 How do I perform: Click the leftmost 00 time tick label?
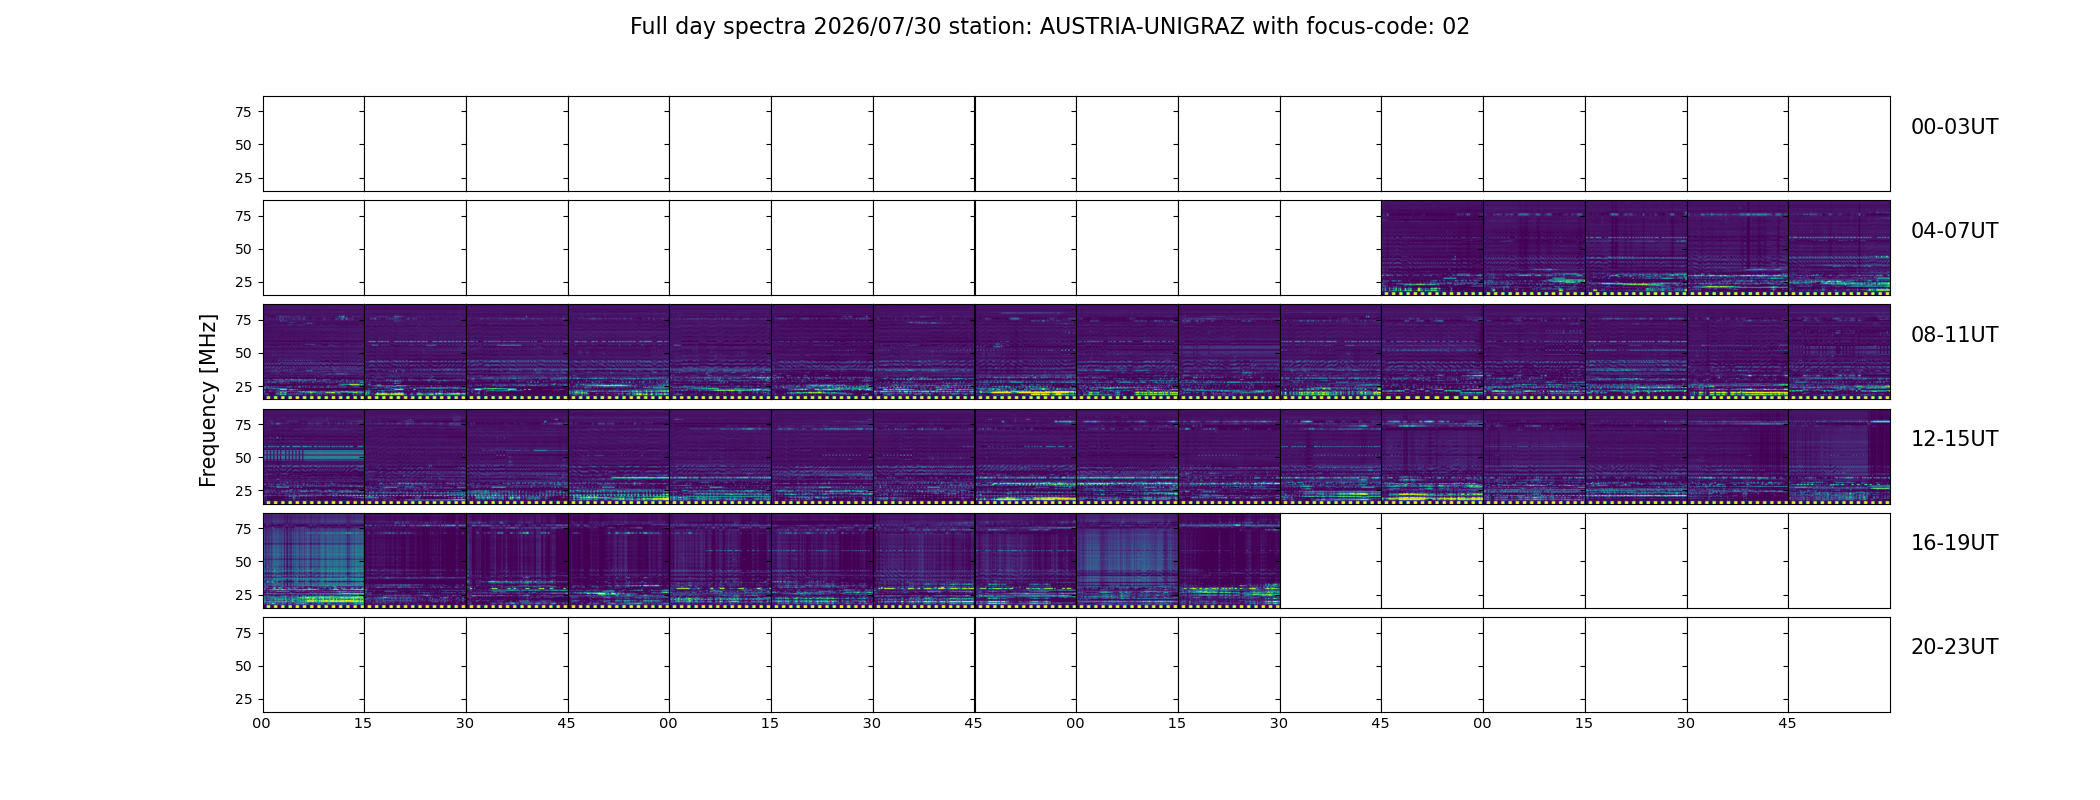tap(262, 723)
